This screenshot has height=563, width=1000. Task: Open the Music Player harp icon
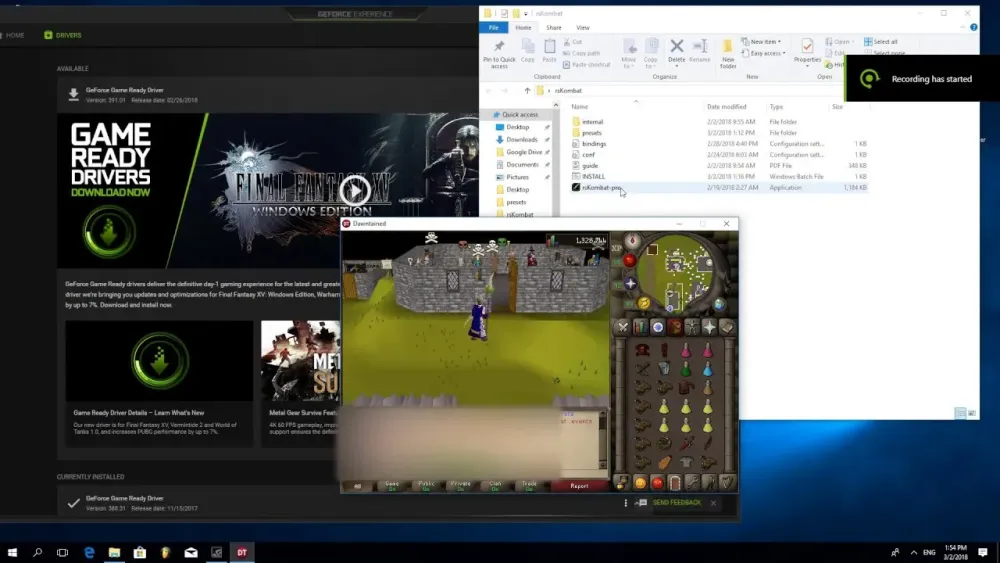click(x=726, y=483)
